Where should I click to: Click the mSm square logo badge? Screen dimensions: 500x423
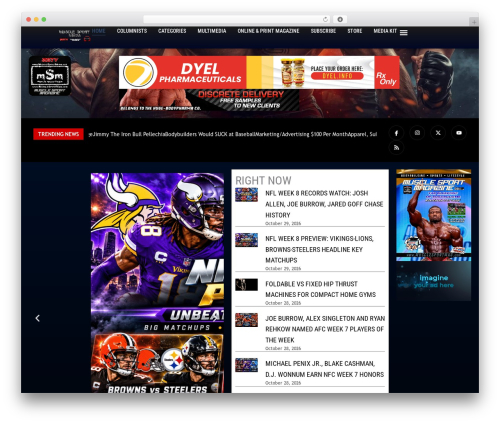tap(50, 76)
